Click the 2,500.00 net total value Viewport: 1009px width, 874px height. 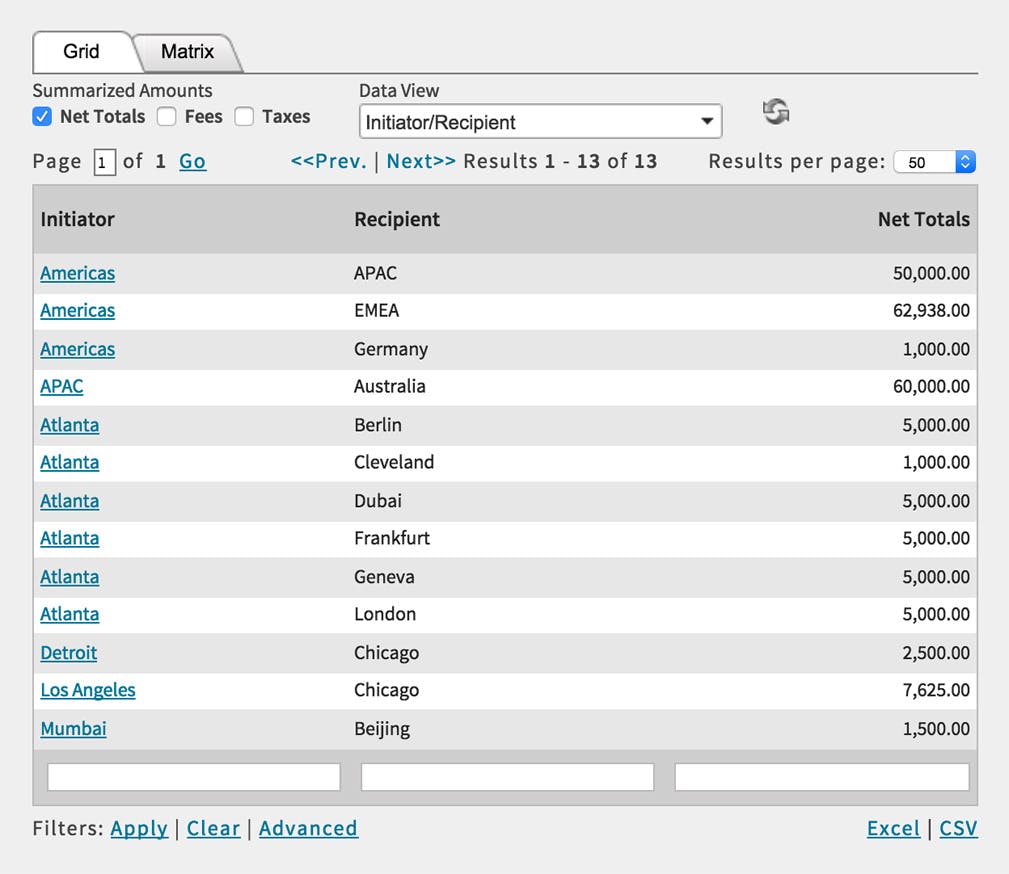point(936,653)
